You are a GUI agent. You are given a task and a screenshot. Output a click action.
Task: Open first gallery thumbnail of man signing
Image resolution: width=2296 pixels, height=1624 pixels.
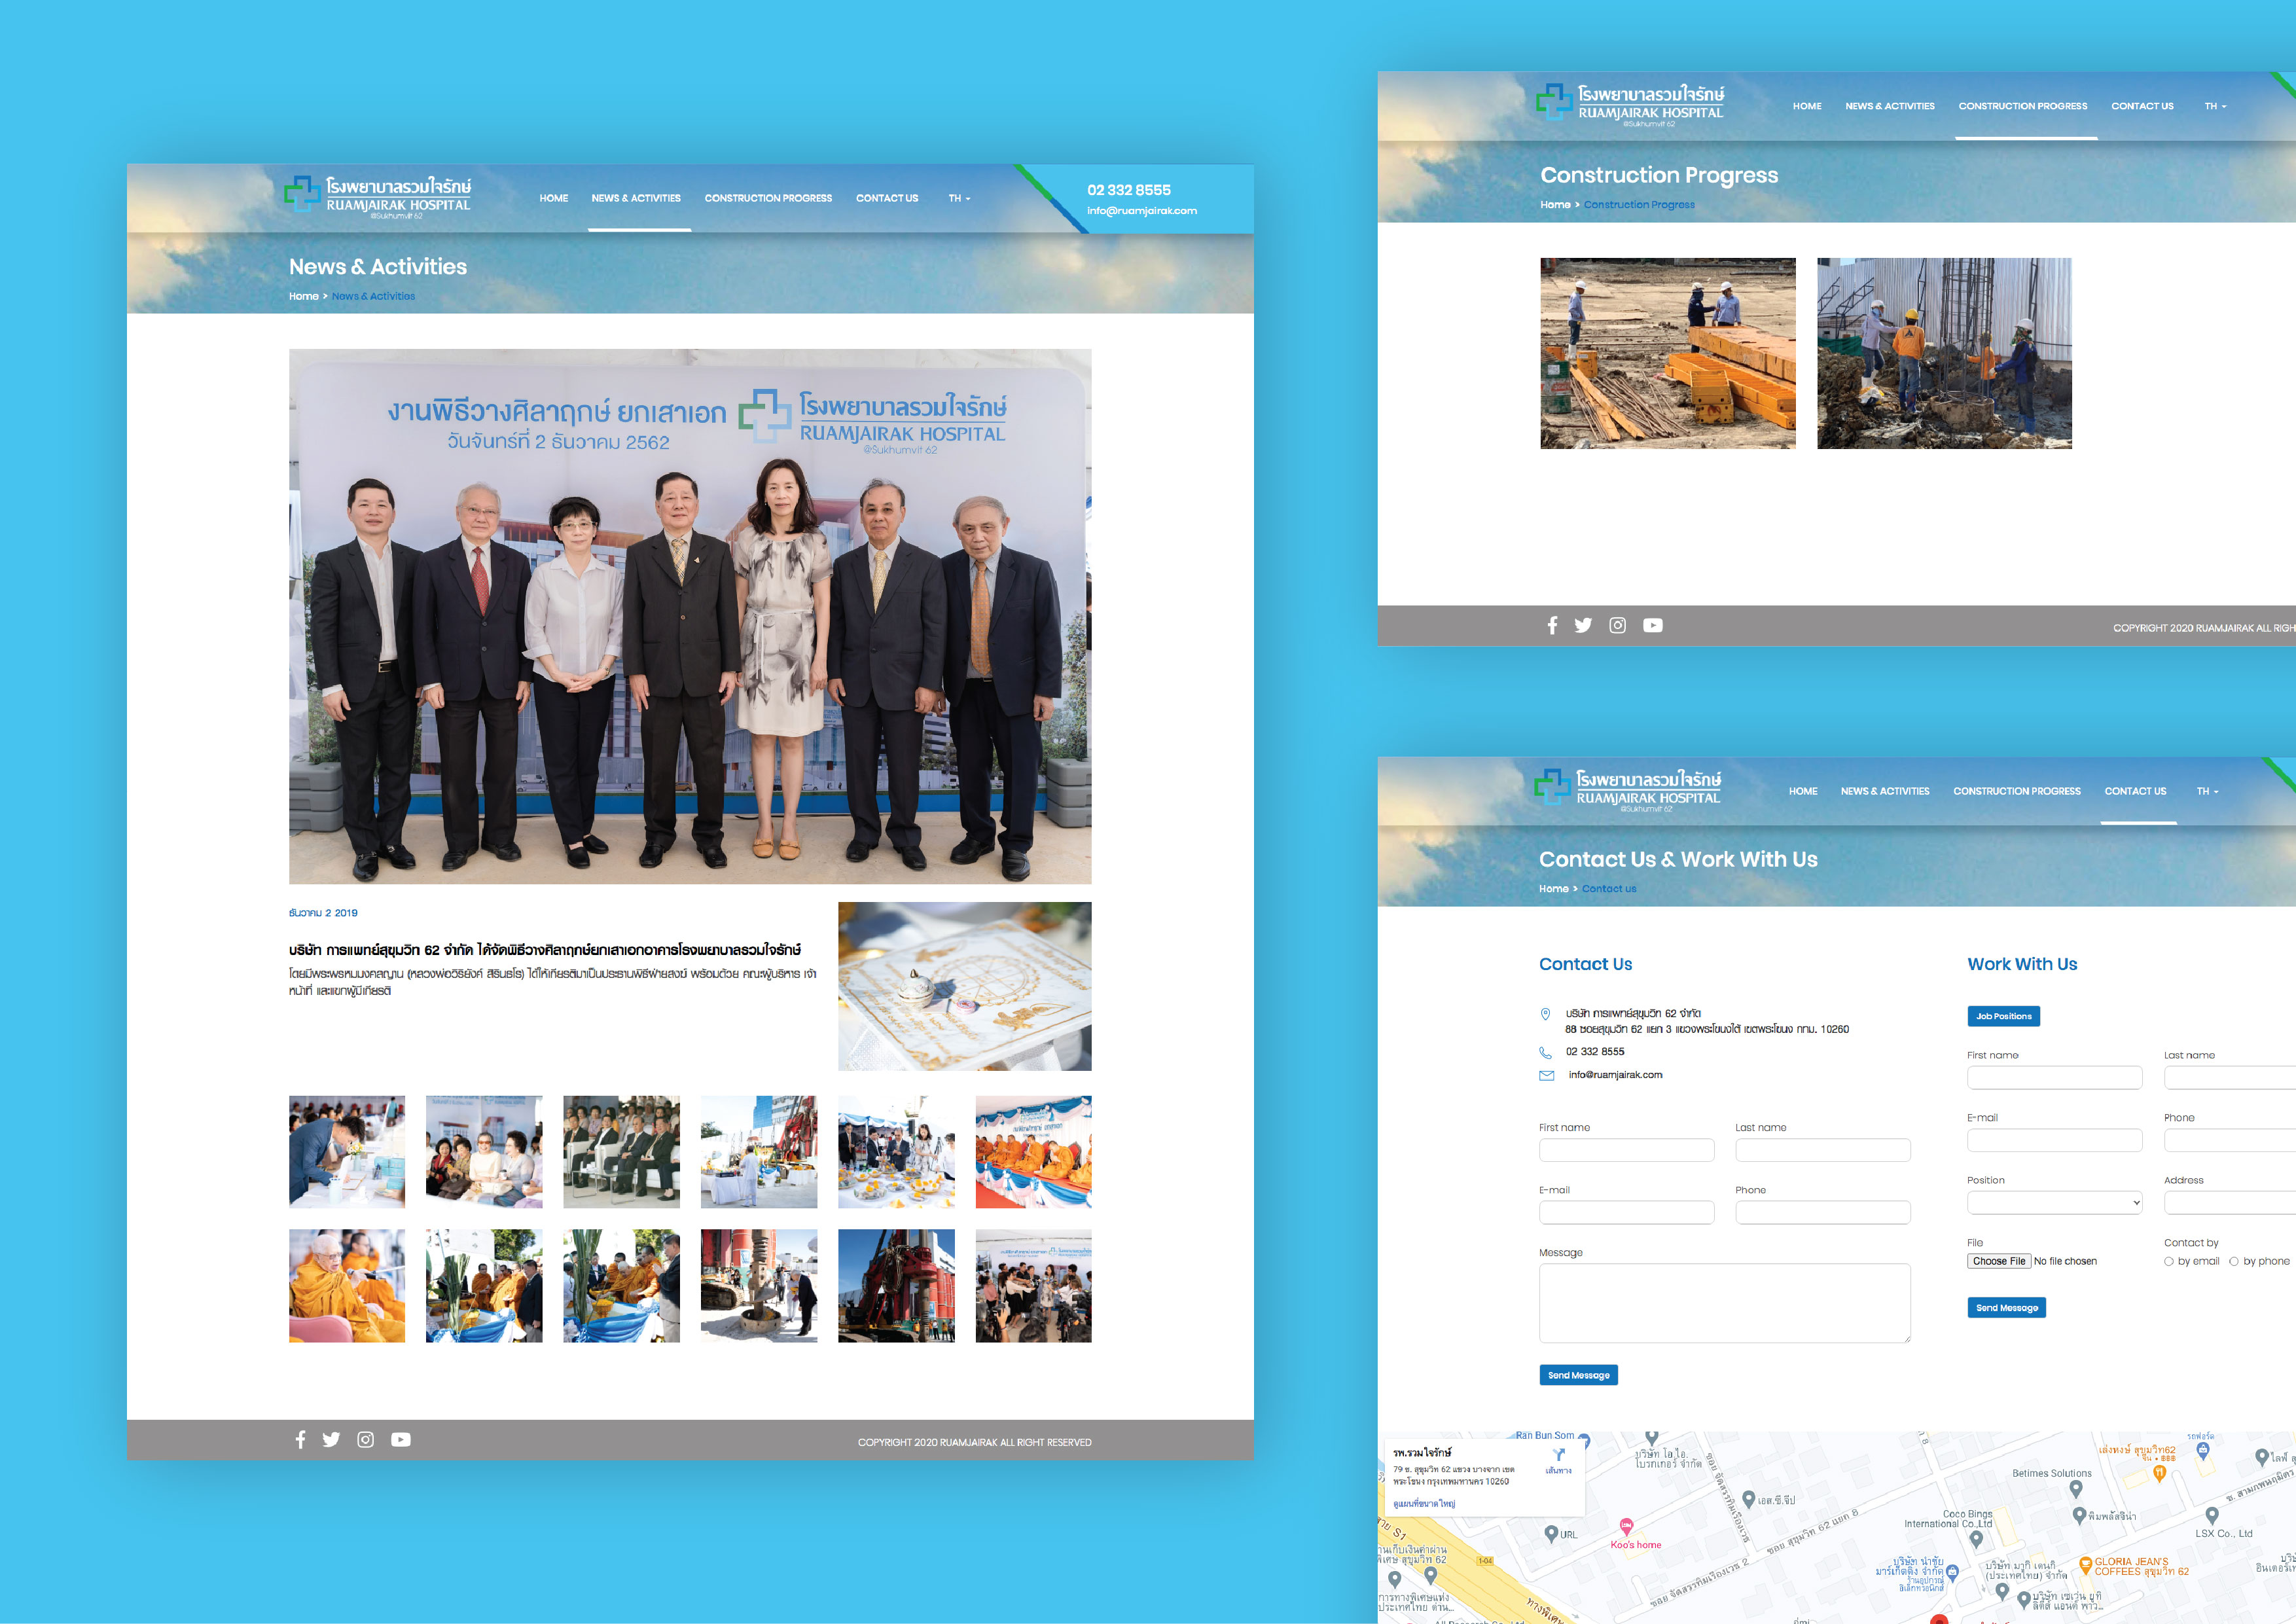pos(347,1152)
